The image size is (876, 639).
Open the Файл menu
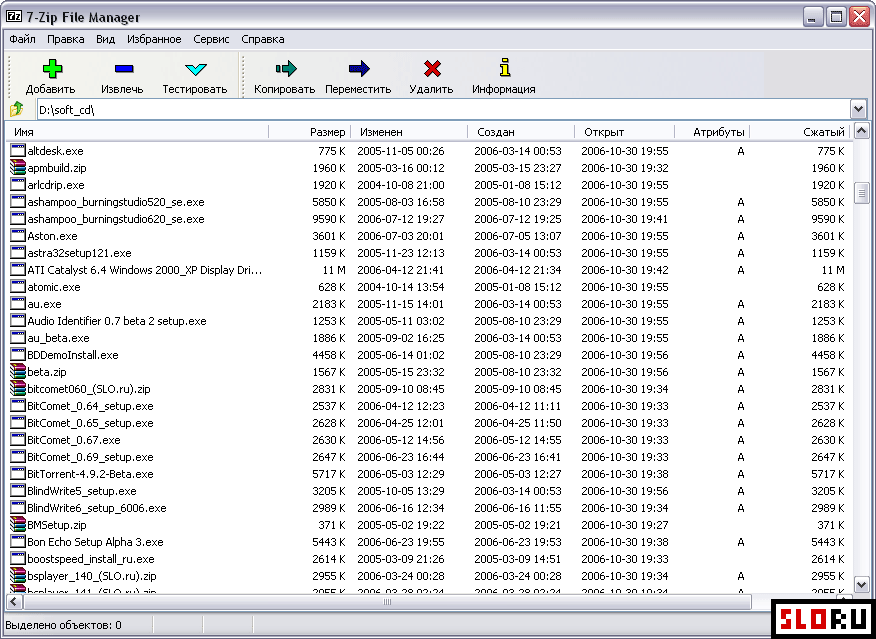tap(22, 40)
